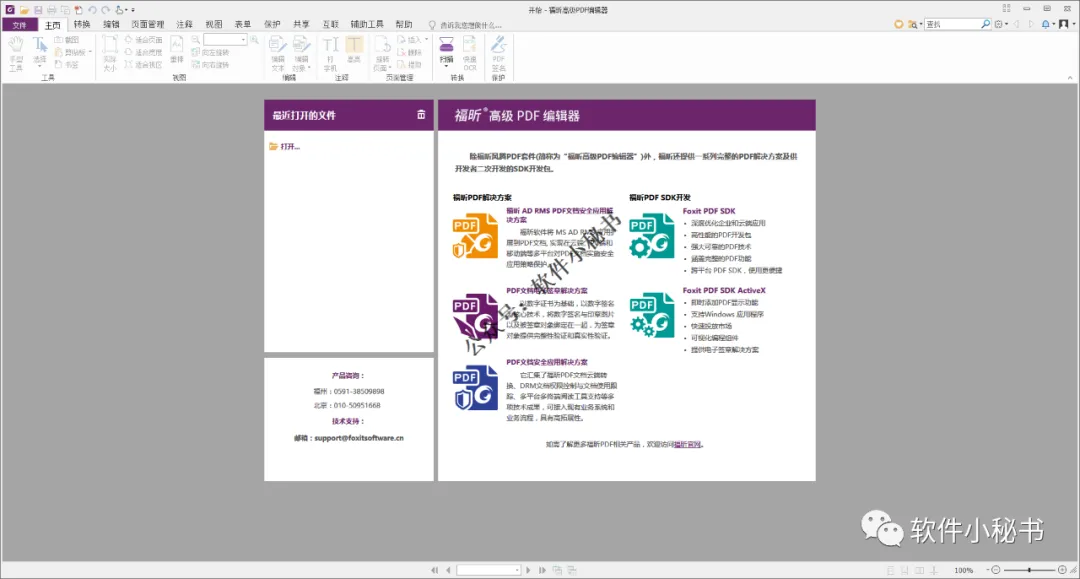Open the settings gear dropdown near search

coord(1001,24)
